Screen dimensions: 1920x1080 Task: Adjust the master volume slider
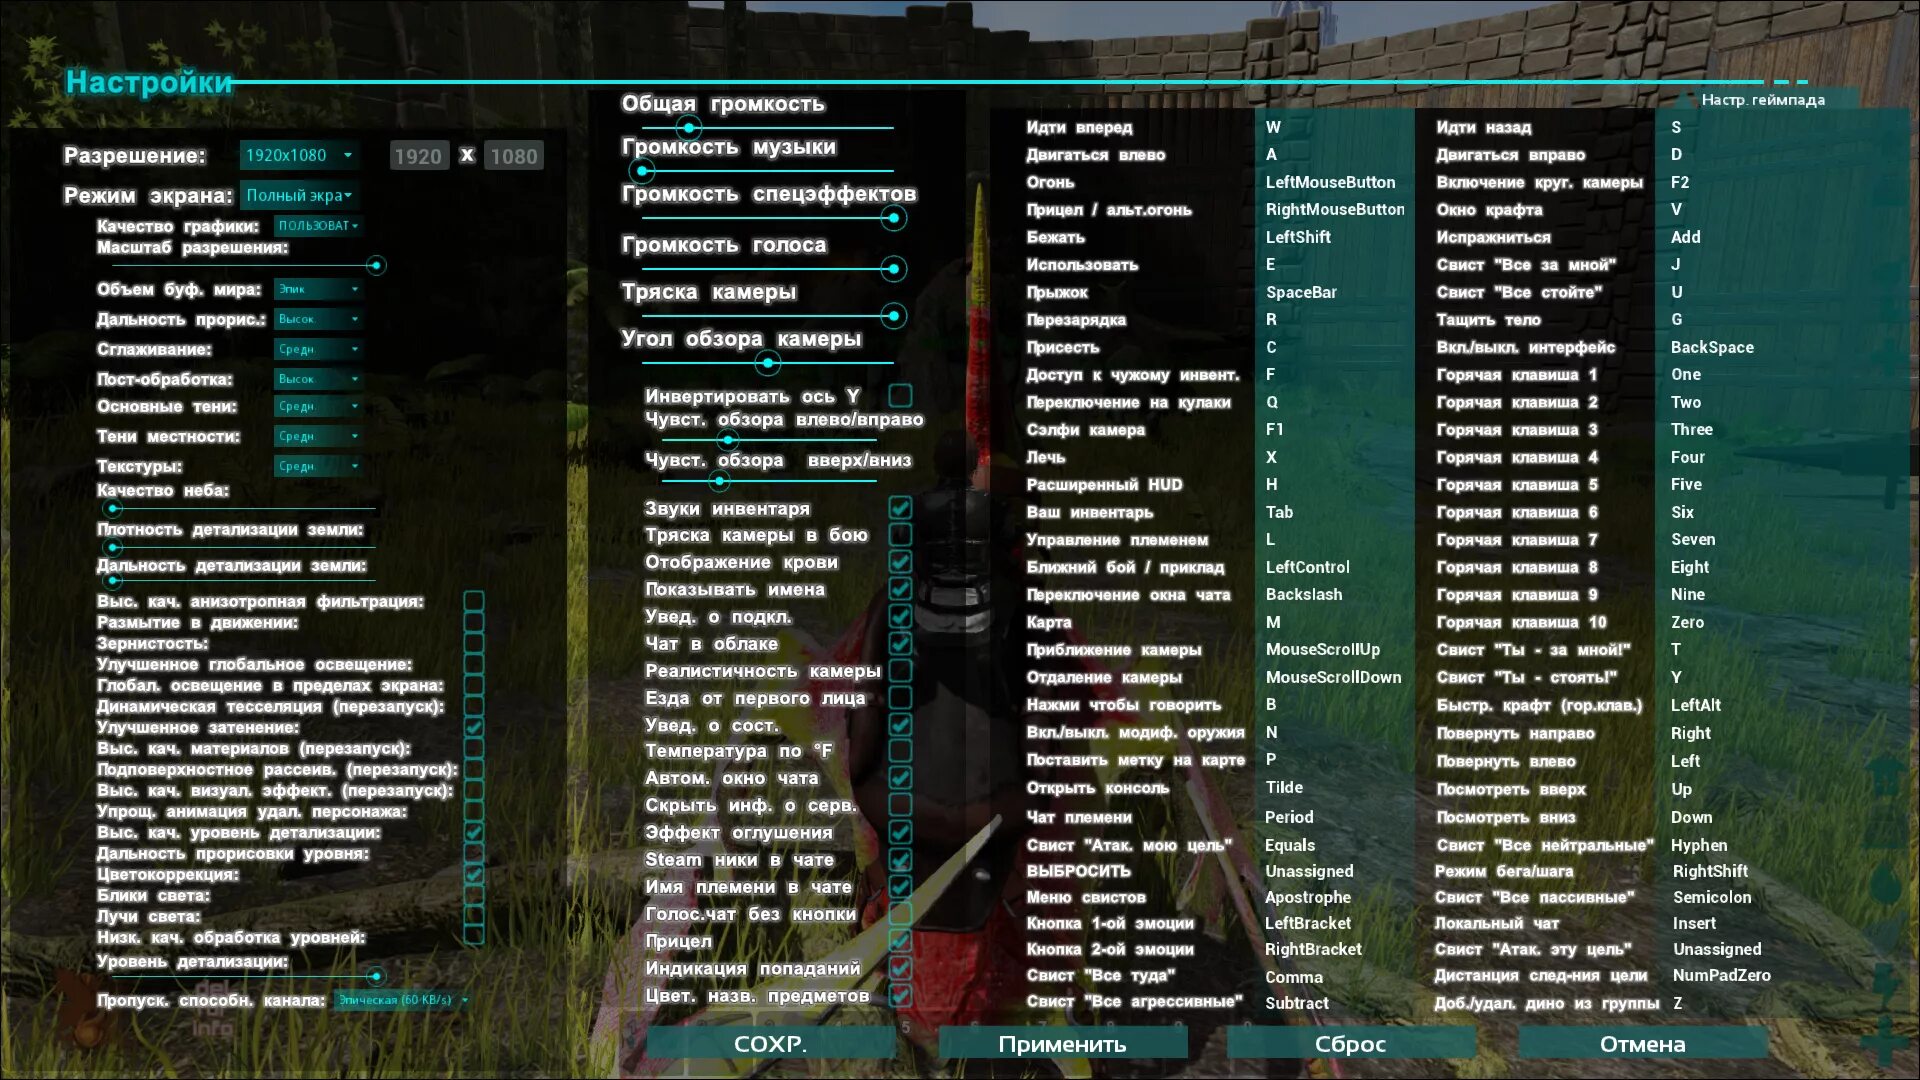click(x=768, y=128)
